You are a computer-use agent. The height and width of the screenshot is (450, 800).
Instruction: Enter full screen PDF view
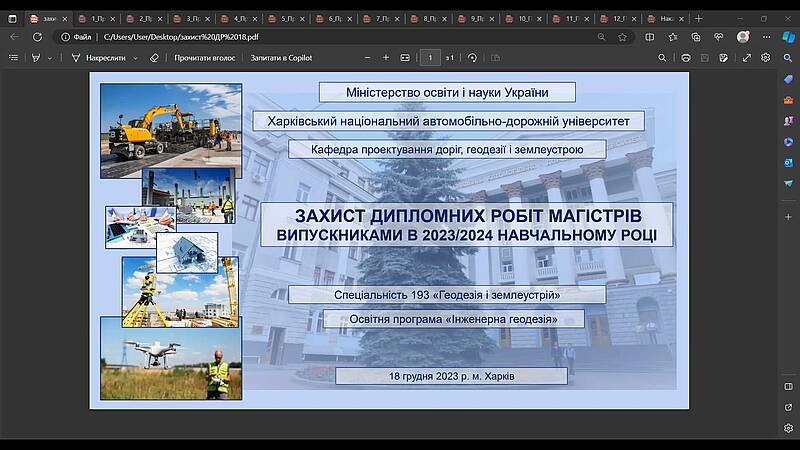coord(746,58)
